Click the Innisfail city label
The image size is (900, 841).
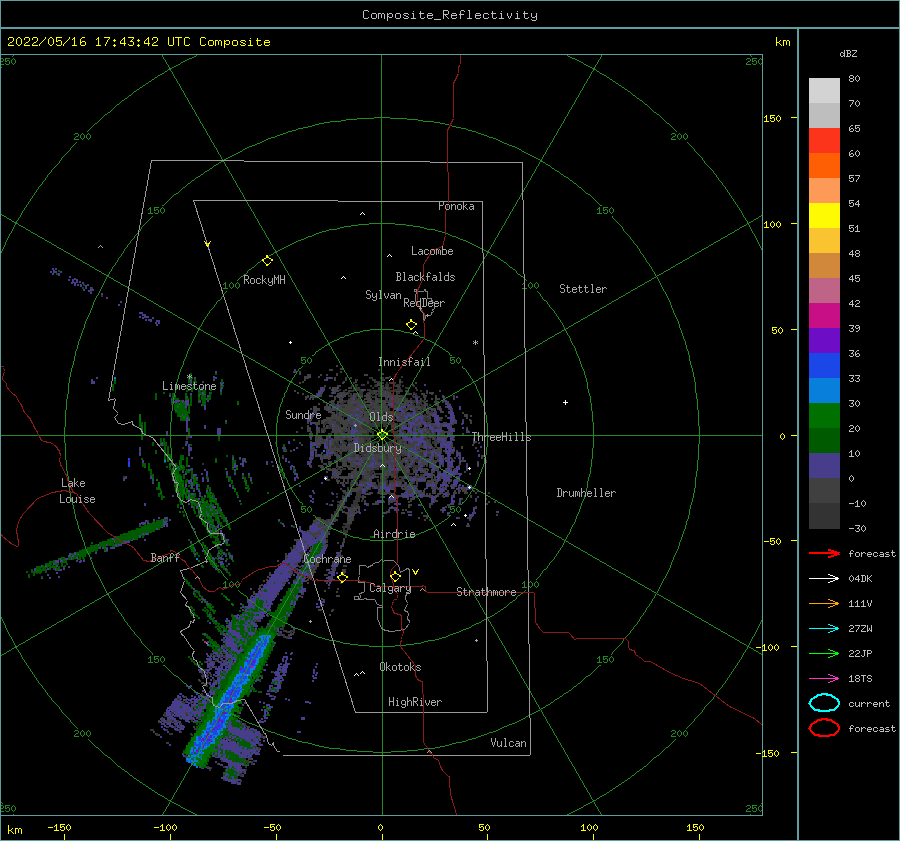click(404, 362)
